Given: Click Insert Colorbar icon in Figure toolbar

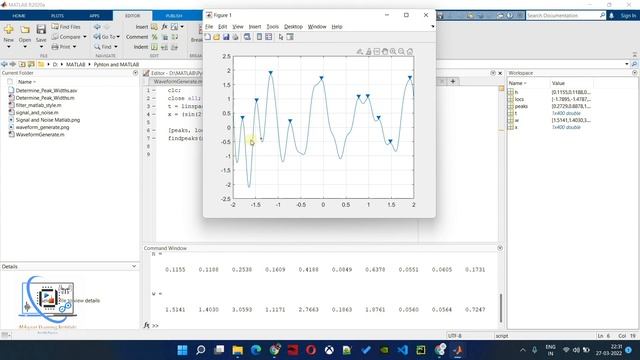Looking at the screenshot, I should coord(259,37).
